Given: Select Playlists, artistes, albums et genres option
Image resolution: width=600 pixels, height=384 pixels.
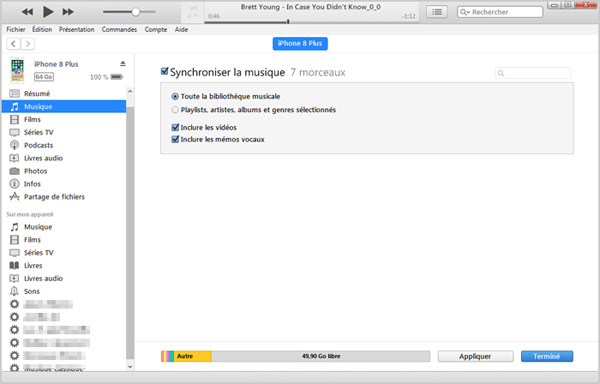Looking at the screenshot, I should coord(175,110).
